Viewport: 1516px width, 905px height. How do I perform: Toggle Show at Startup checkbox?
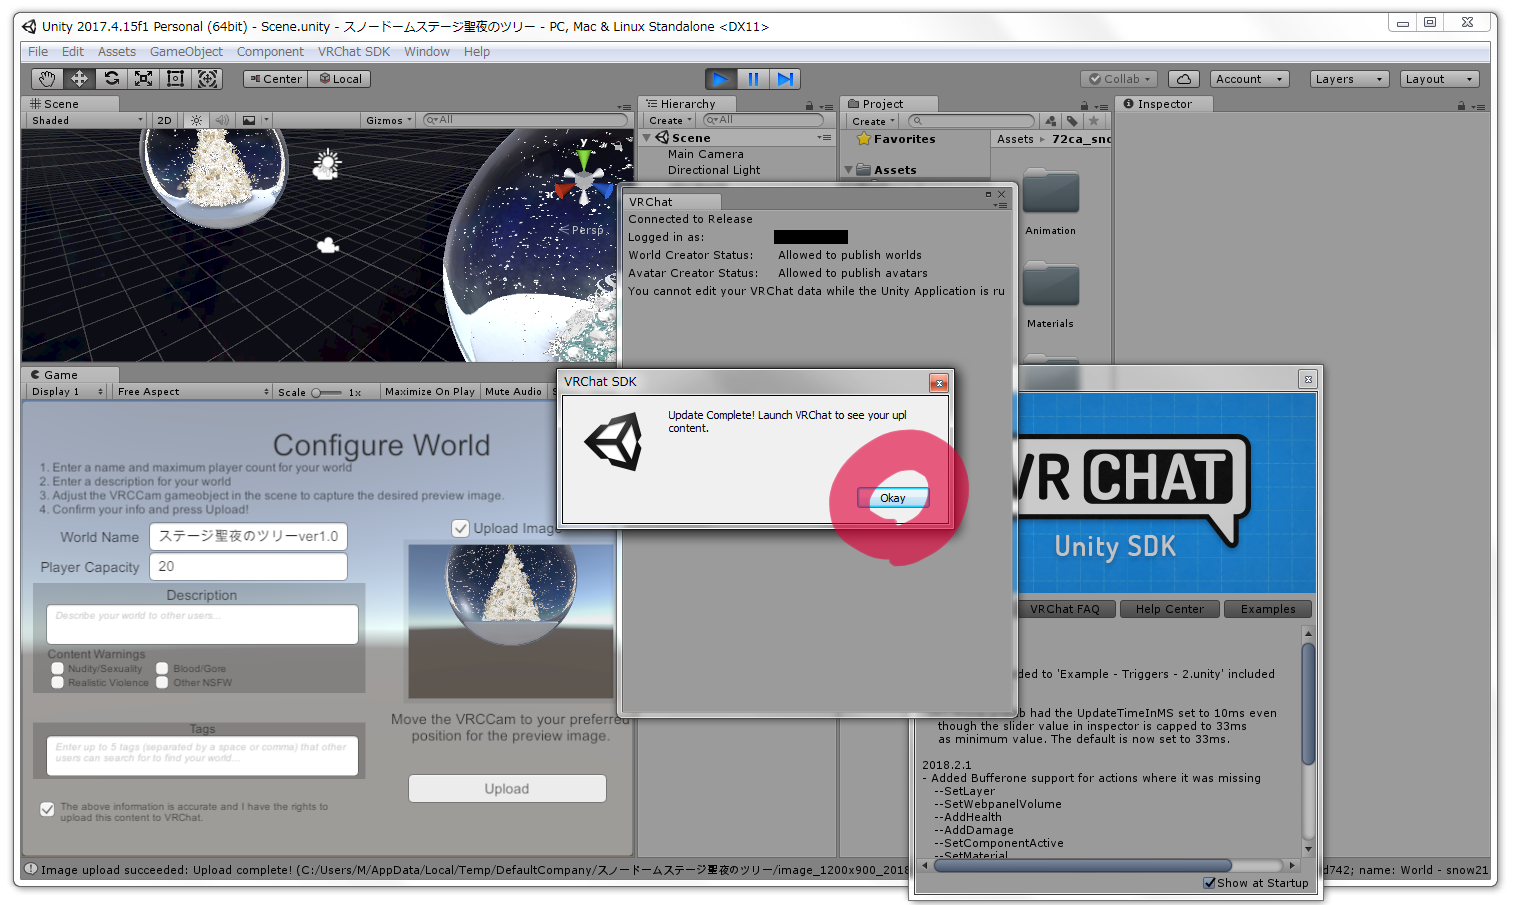coord(1209,883)
